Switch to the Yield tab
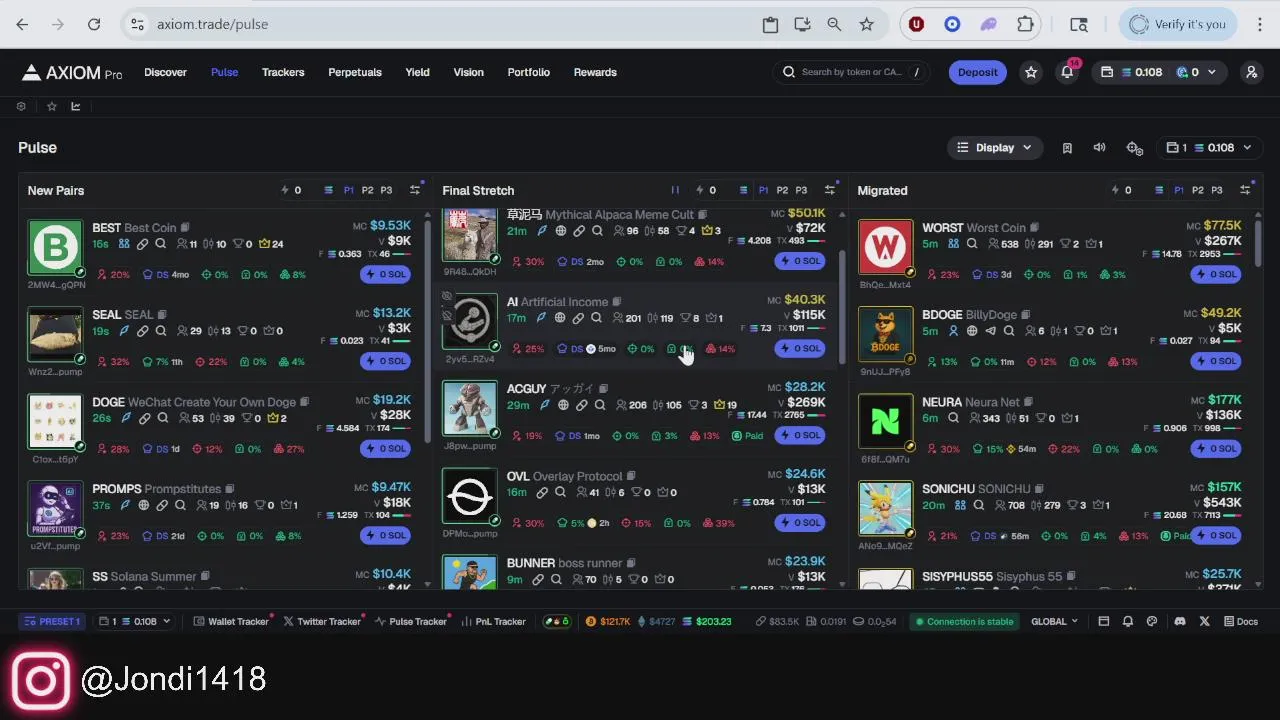This screenshot has width=1280, height=720. 417,72
